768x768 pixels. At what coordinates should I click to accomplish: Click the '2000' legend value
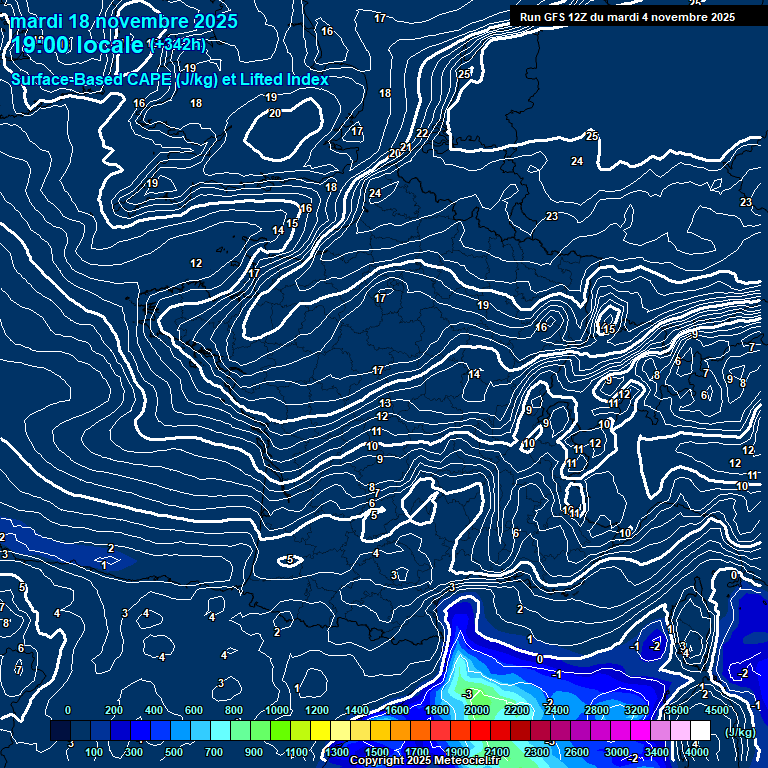click(477, 710)
